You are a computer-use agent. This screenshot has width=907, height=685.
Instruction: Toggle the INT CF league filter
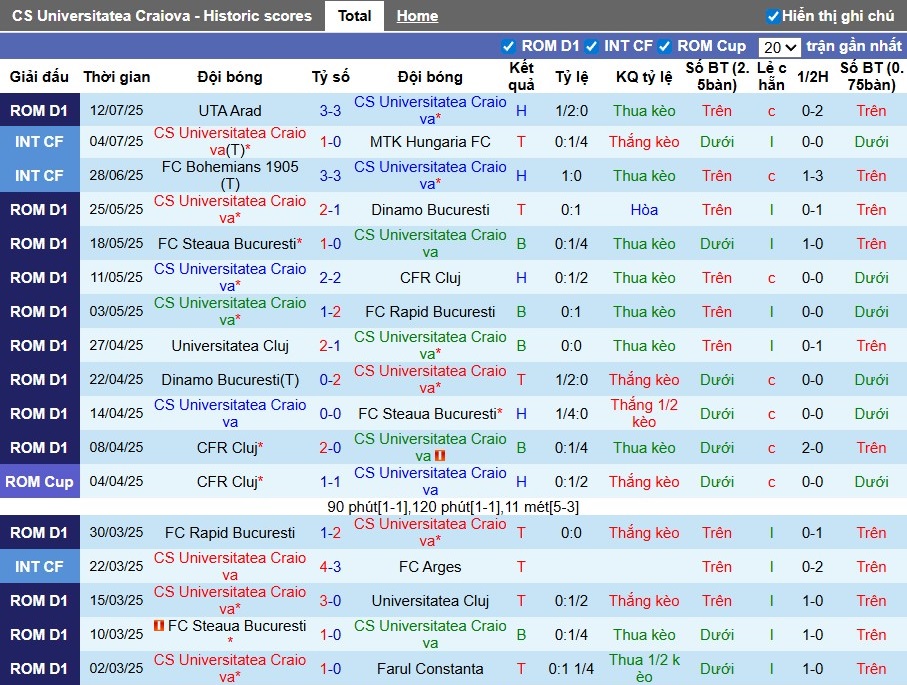click(591, 46)
